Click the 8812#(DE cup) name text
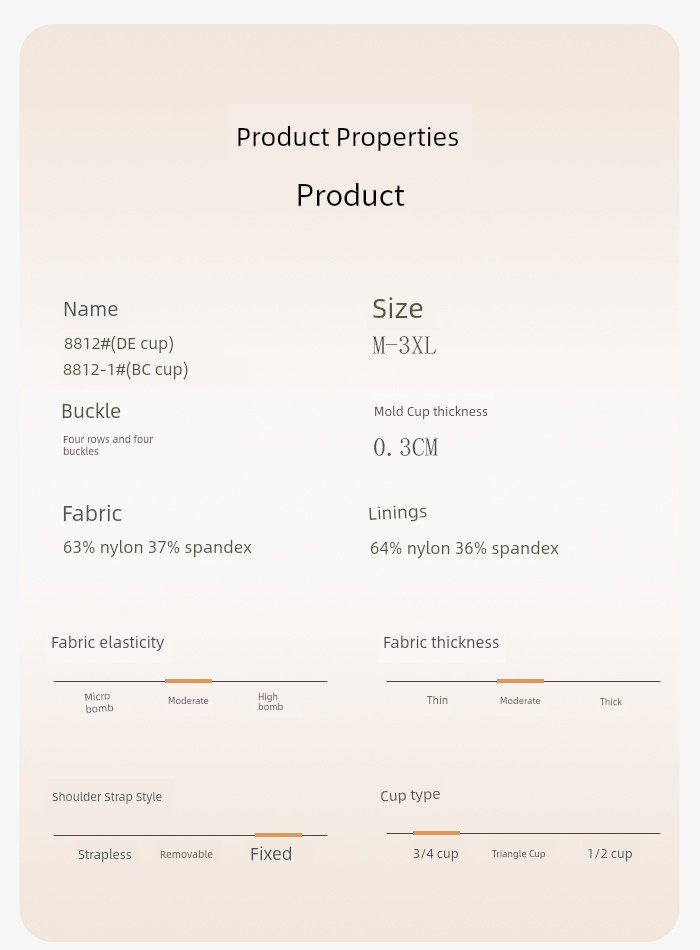This screenshot has height=950, width=700. click(x=119, y=344)
